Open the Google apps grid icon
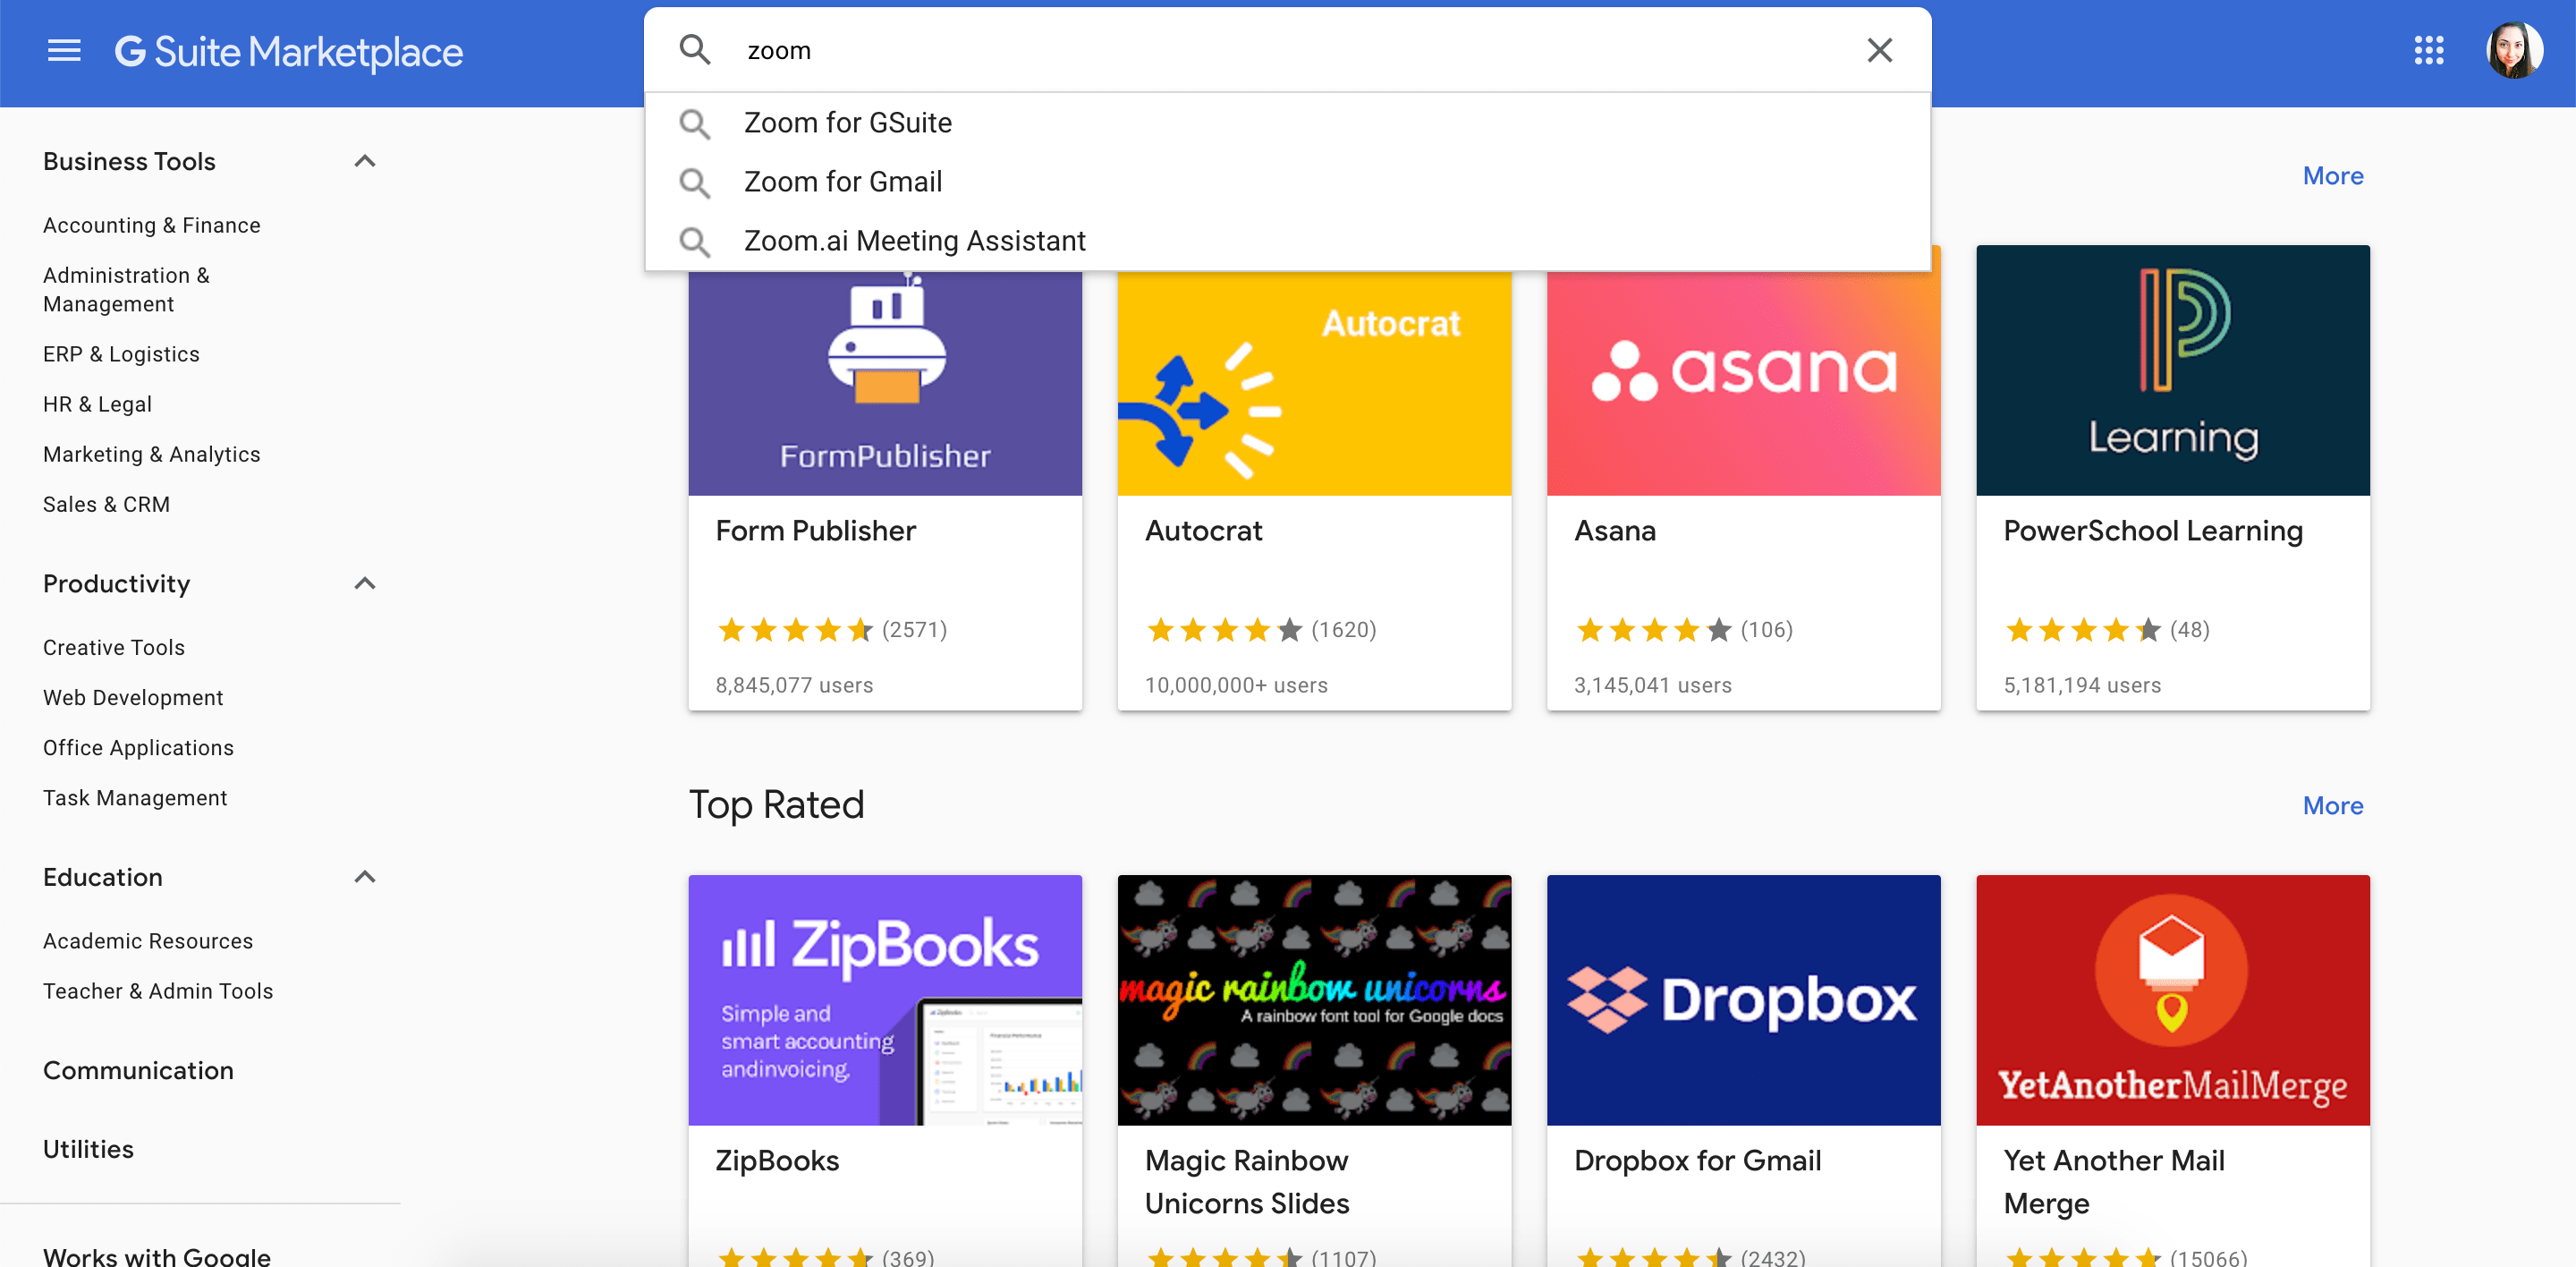Screen dimensions: 2576x1267 (2428, 50)
